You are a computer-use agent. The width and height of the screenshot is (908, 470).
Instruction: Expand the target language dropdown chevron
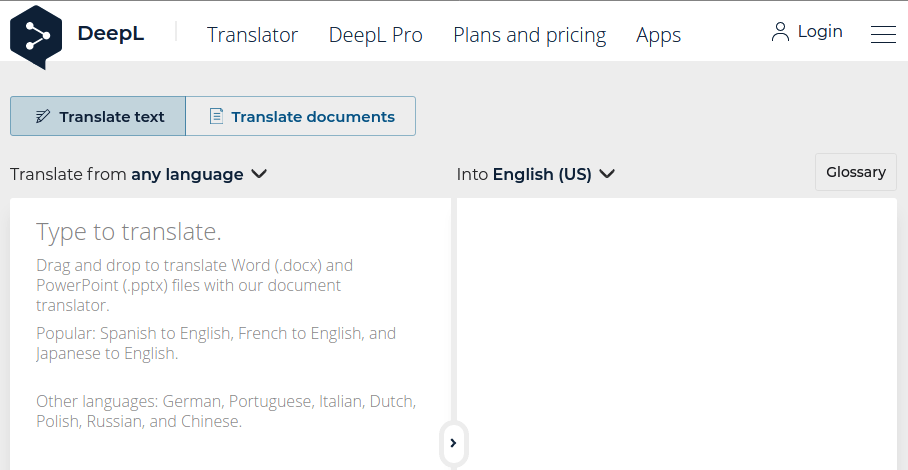coord(607,174)
